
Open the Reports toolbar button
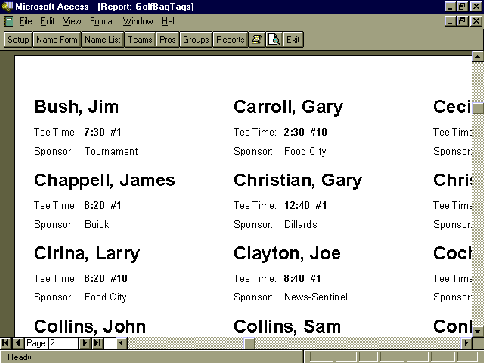coord(230,40)
